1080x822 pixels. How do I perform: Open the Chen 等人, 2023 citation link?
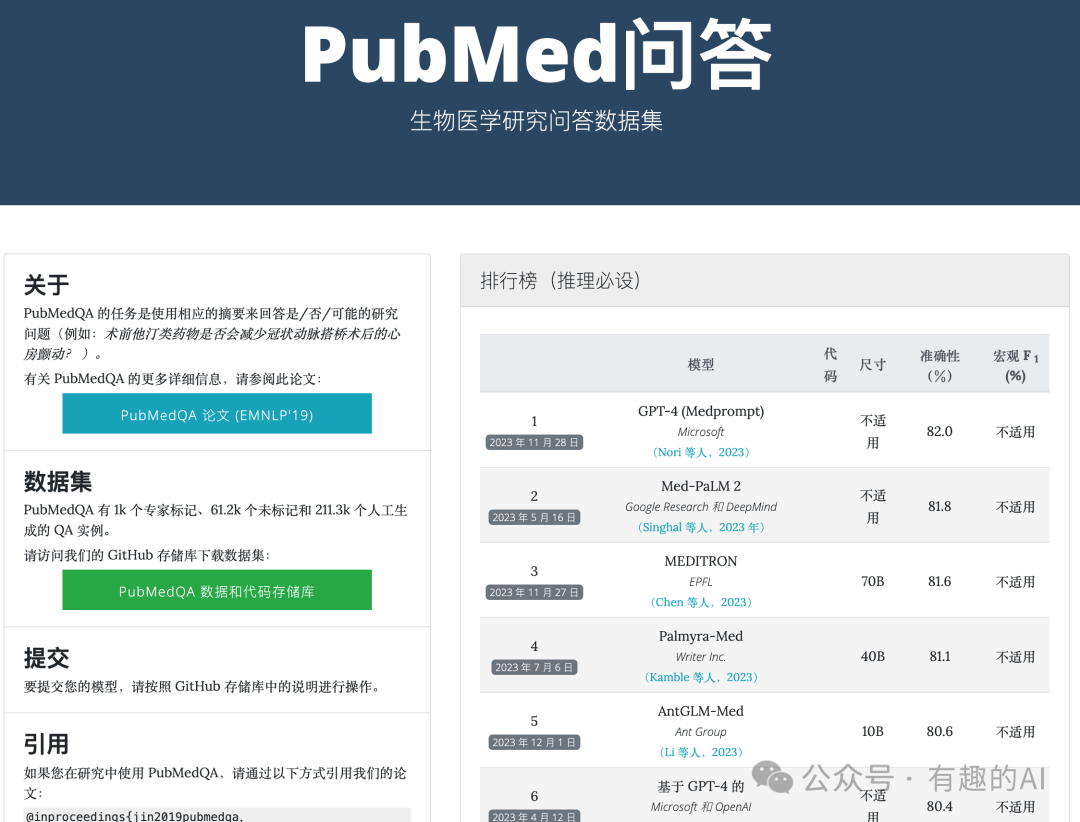pos(700,602)
